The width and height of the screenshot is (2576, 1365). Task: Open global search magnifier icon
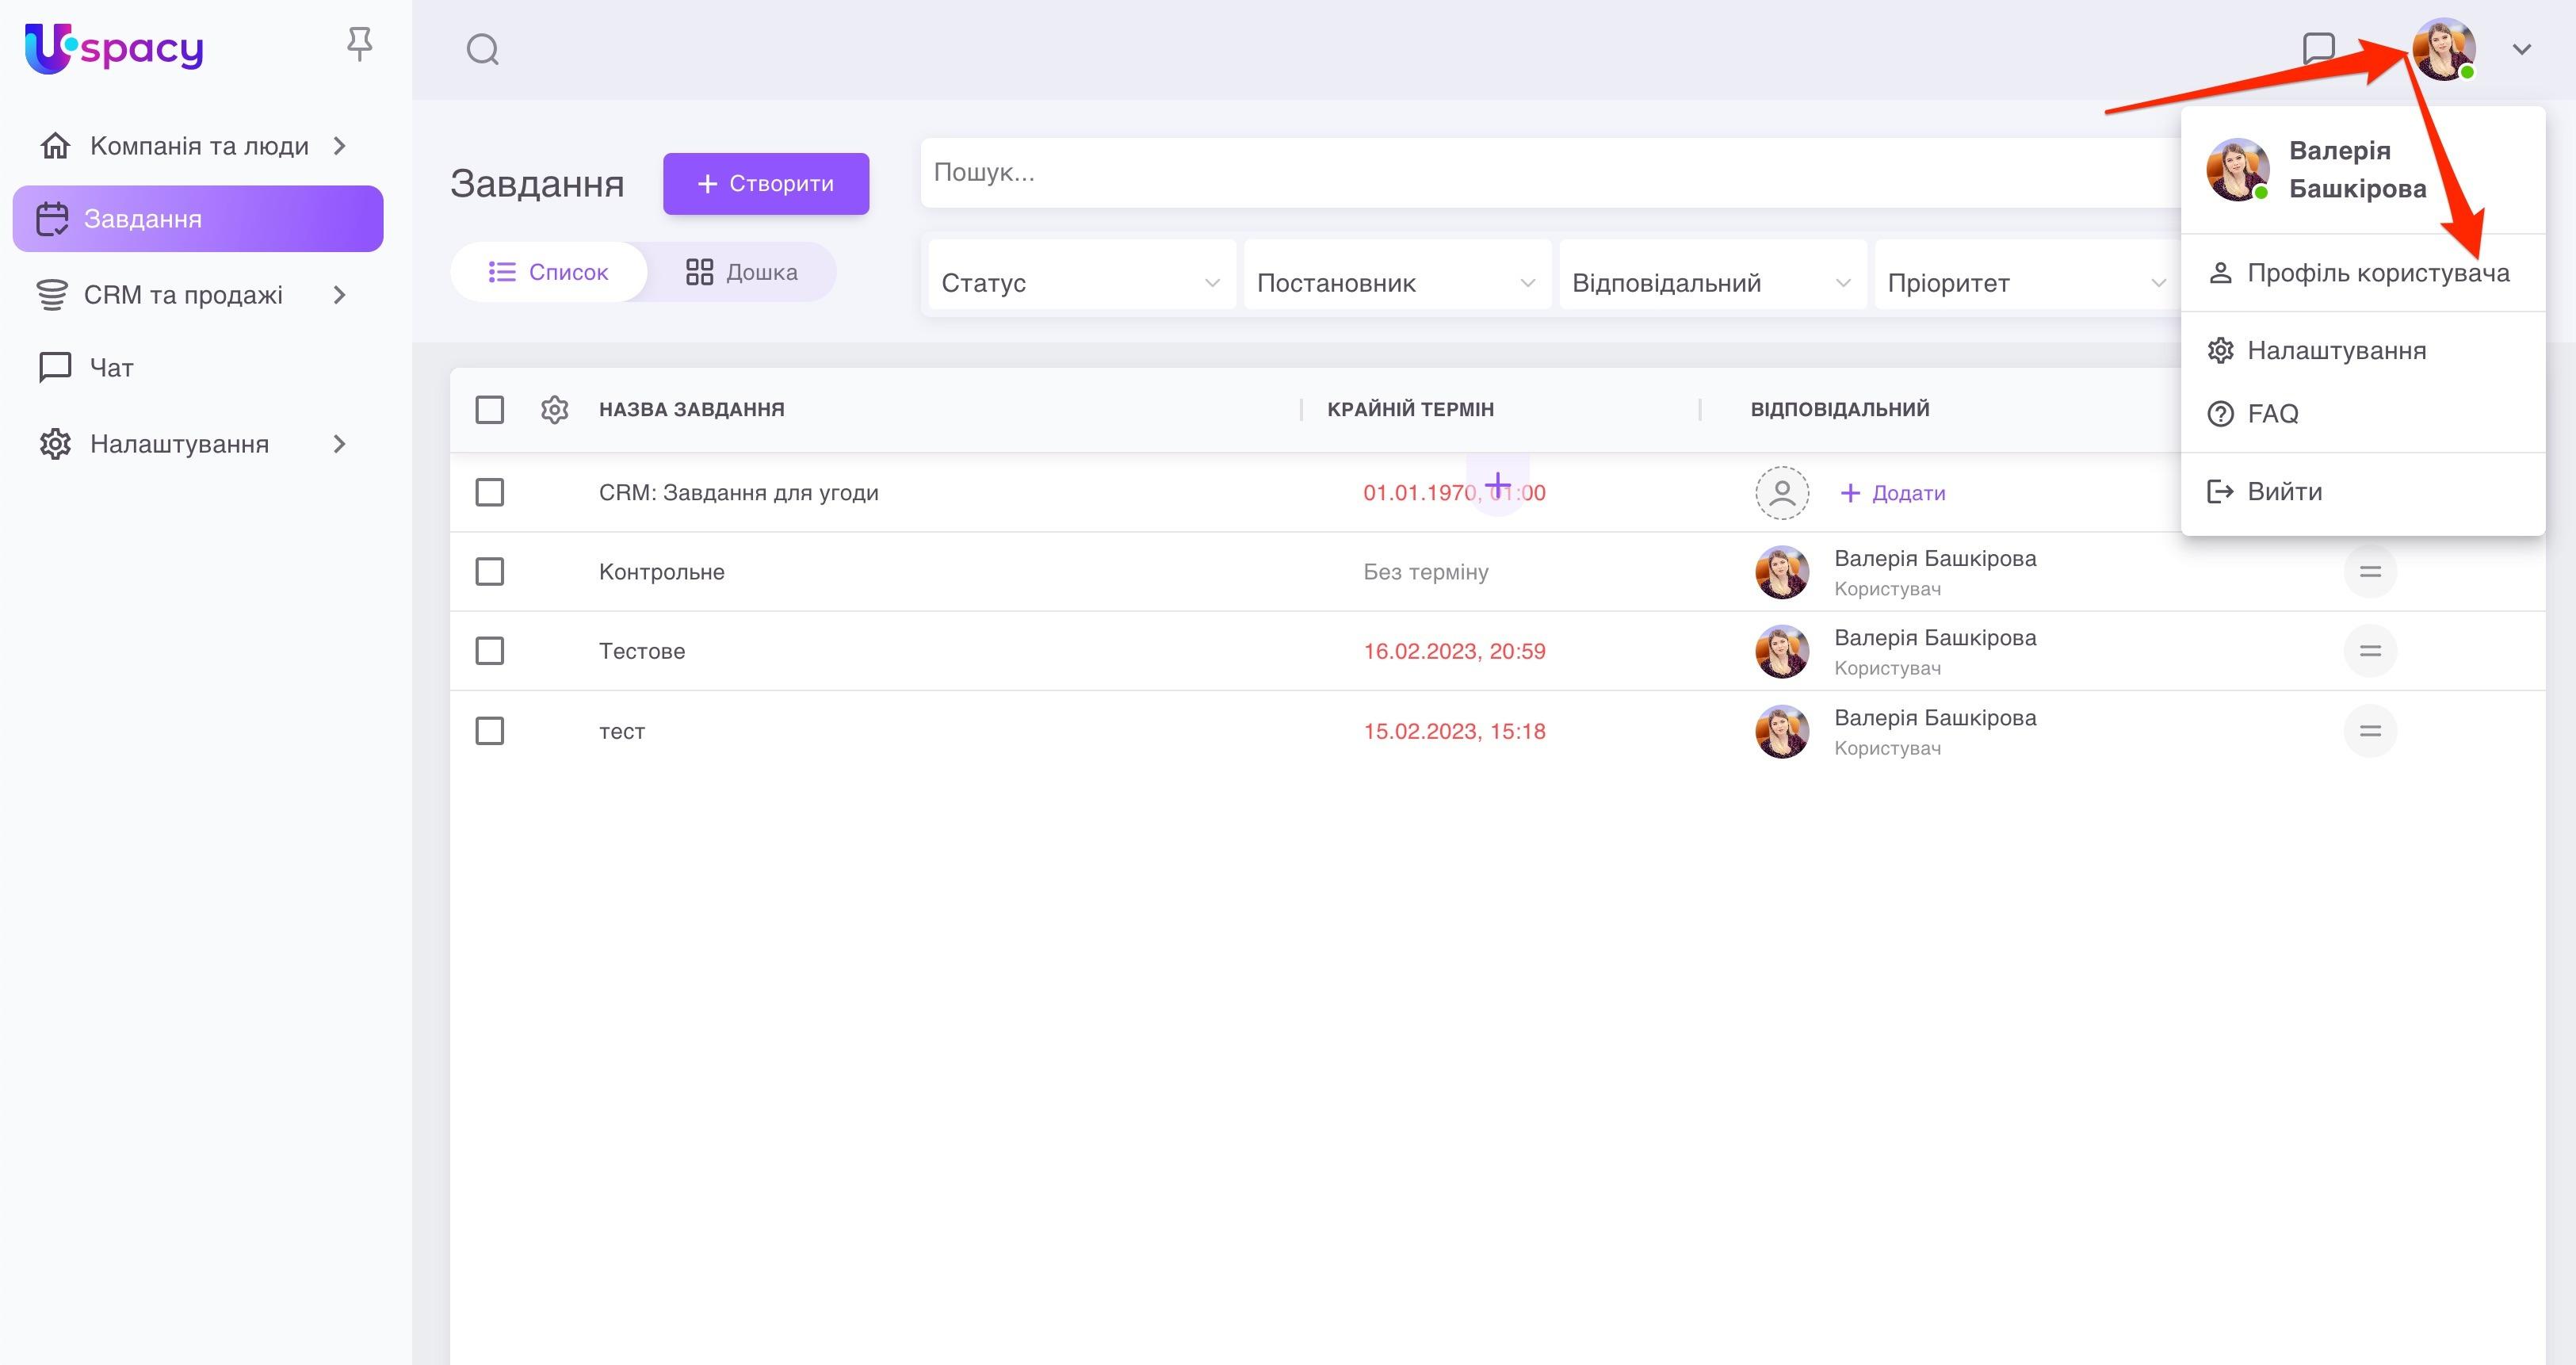pyautogui.click(x=482, y=49)
